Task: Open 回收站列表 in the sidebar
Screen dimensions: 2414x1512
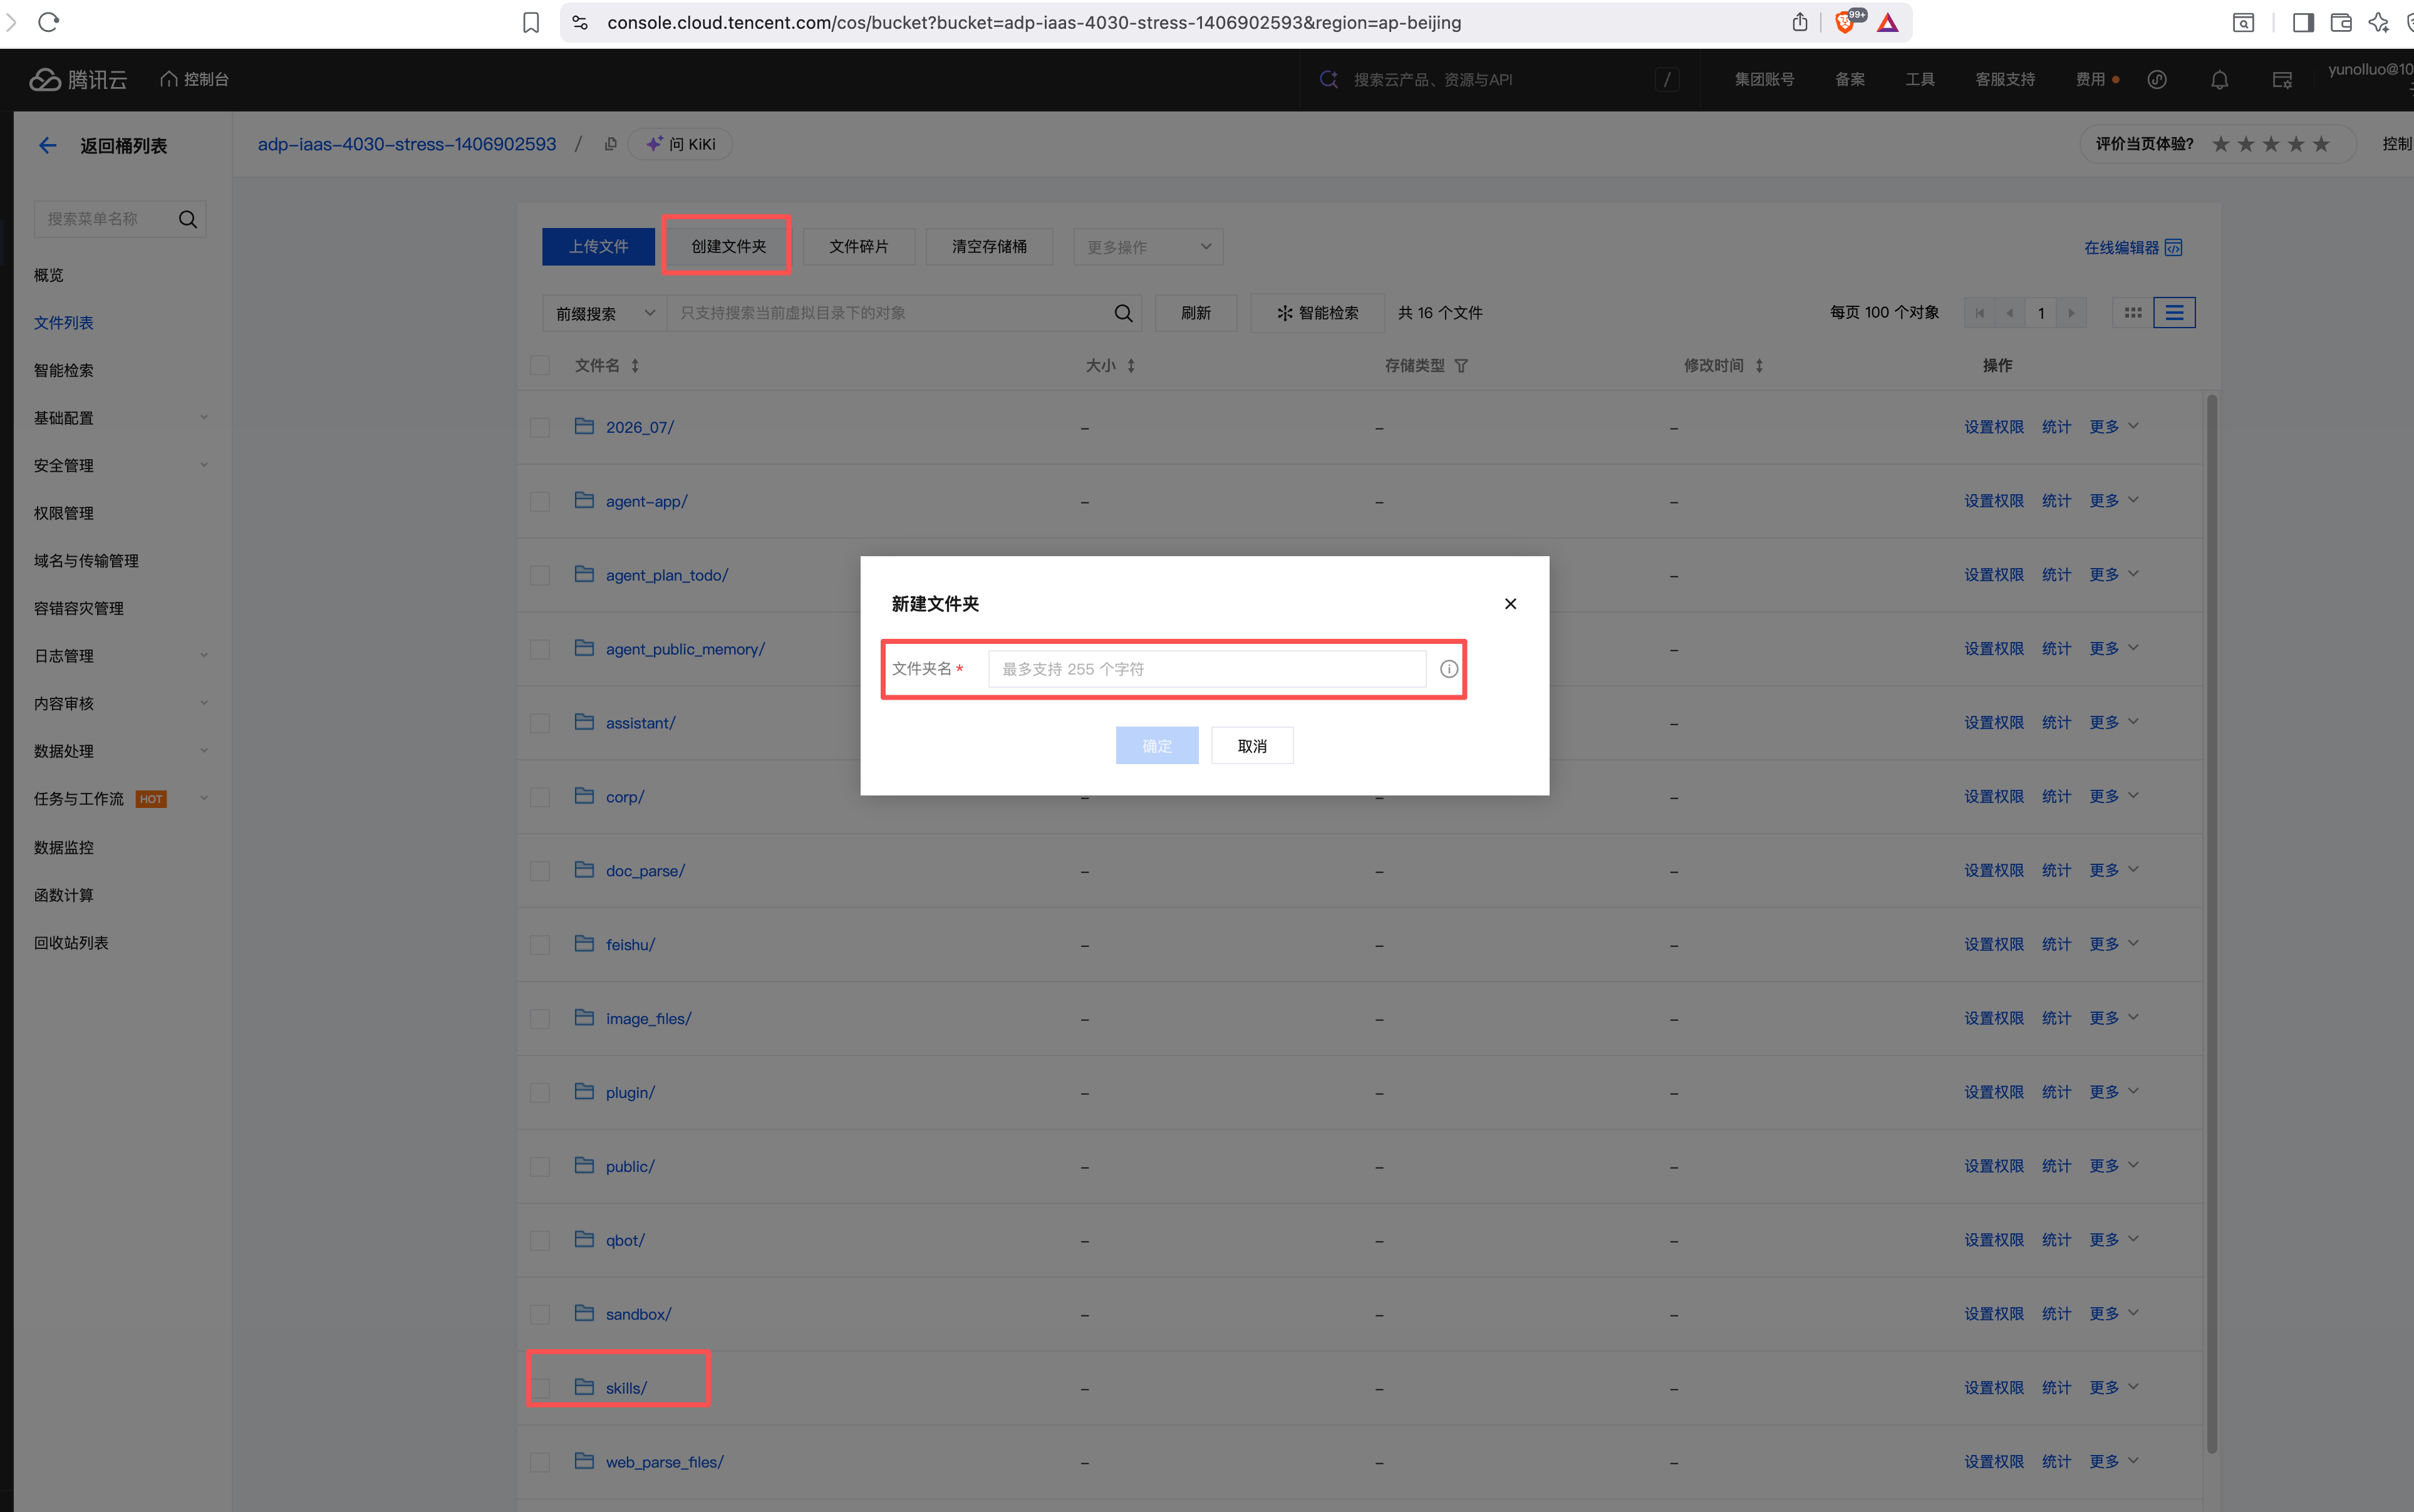Action: coord(71,943)
